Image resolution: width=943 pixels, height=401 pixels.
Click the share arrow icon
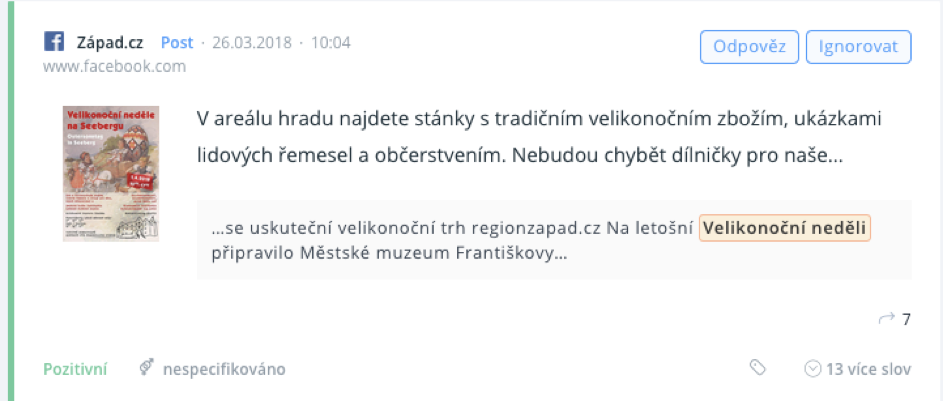886,319
